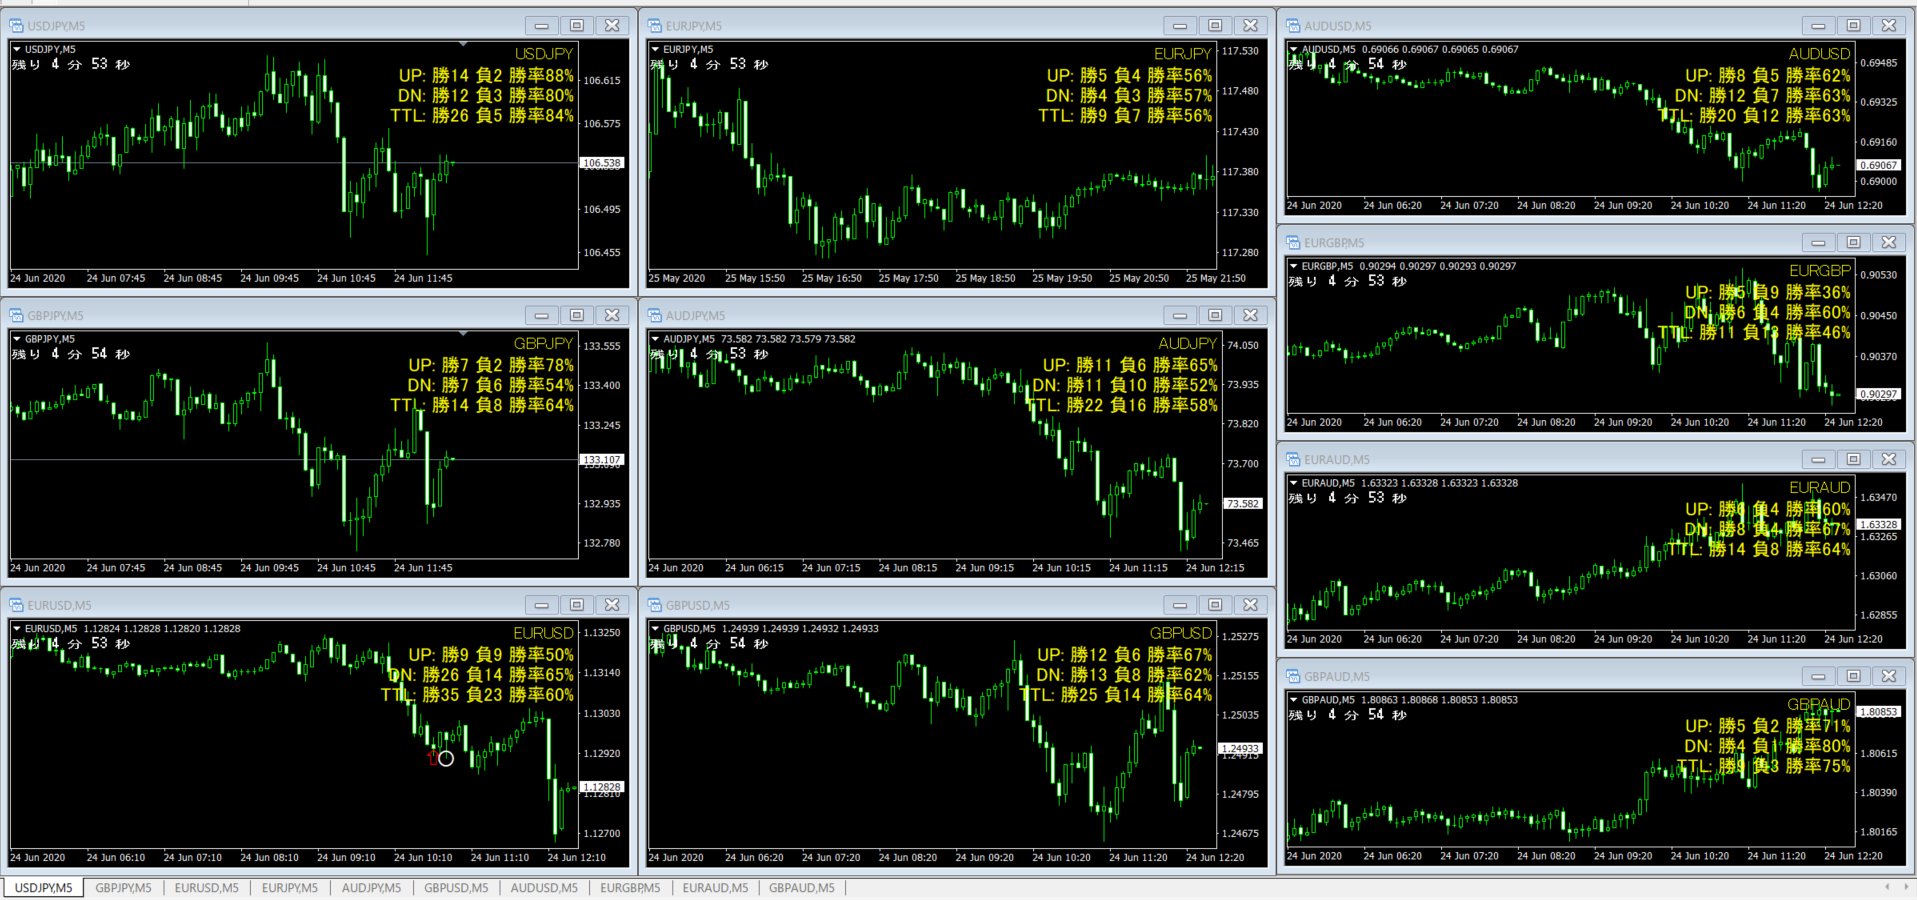Screen dimensions: 1917x900
Task: Click the AUDJPY,M5 chart window icon
Action: coord(655,316)
